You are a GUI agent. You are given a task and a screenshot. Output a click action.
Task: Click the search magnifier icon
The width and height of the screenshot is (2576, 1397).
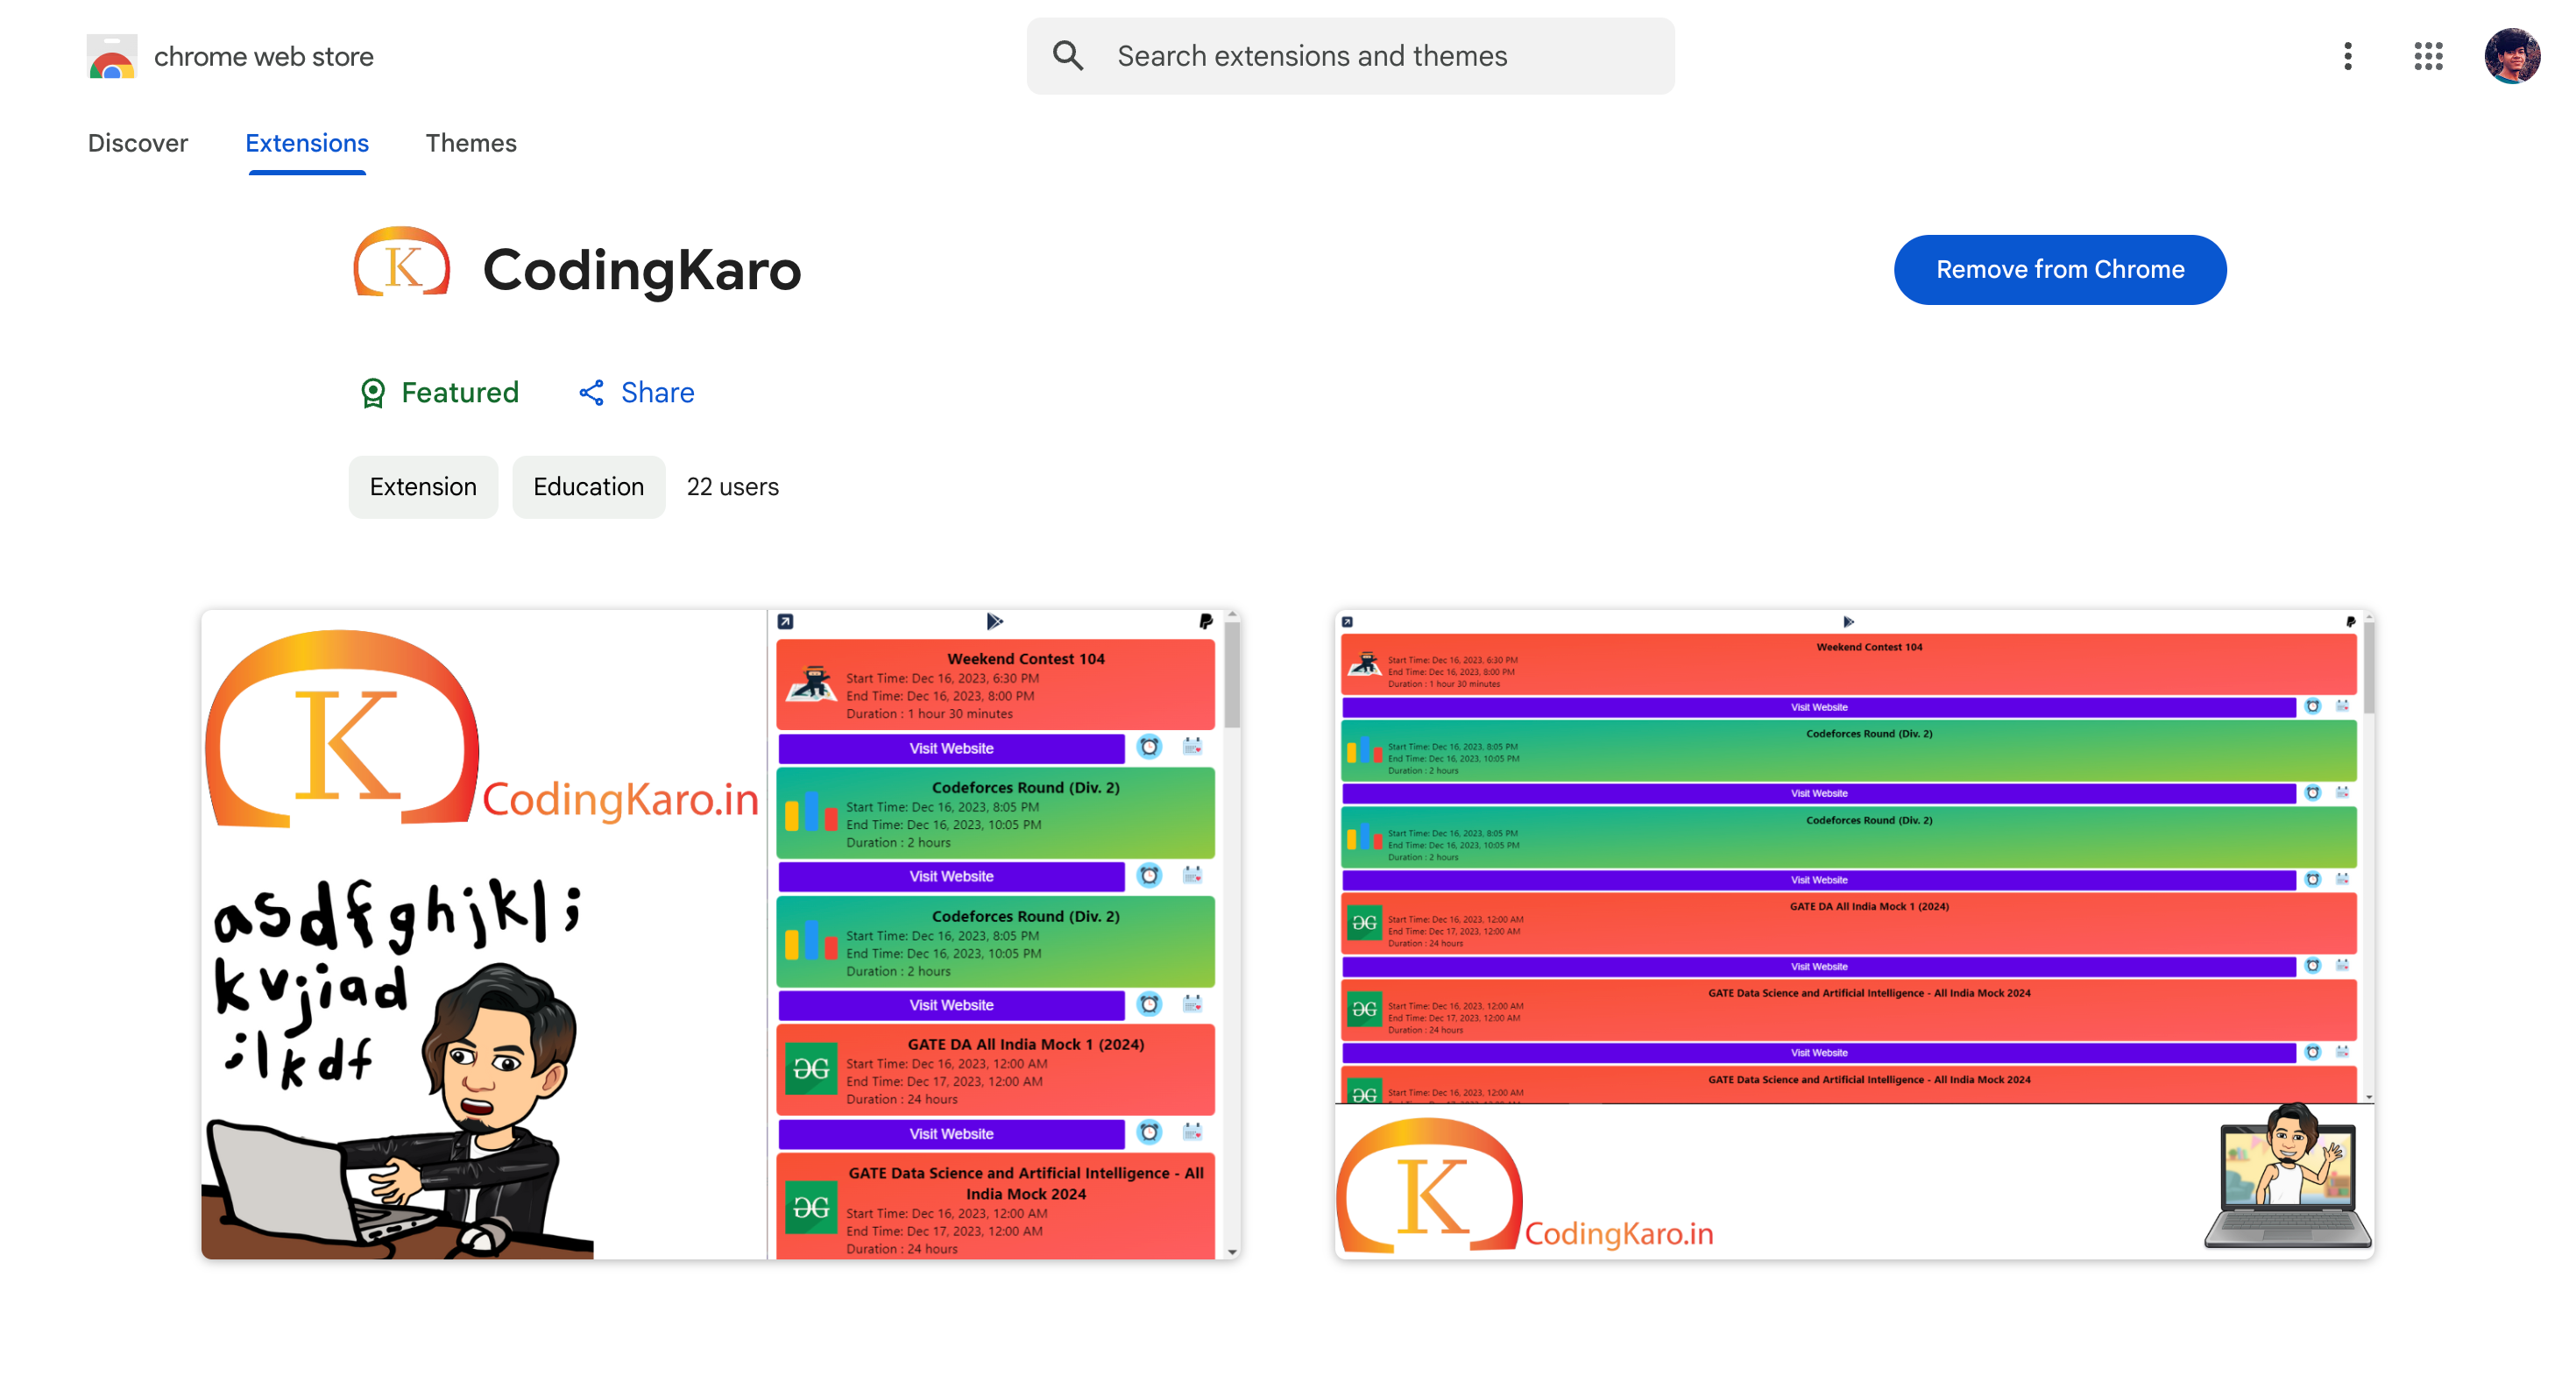tap(1068, 56)
